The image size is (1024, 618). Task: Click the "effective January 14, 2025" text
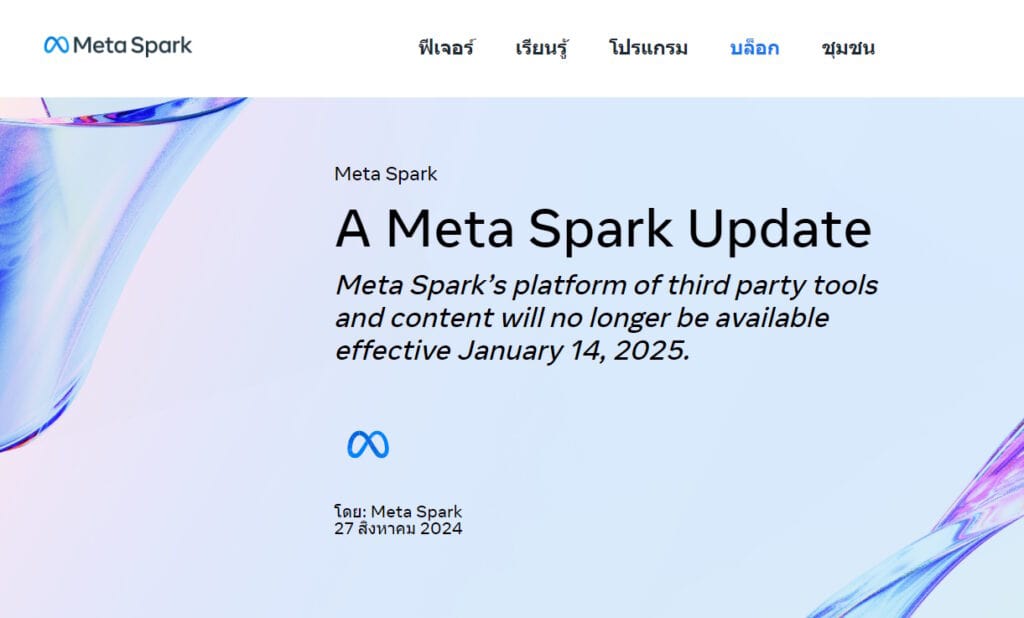click(x=512, y=351)
